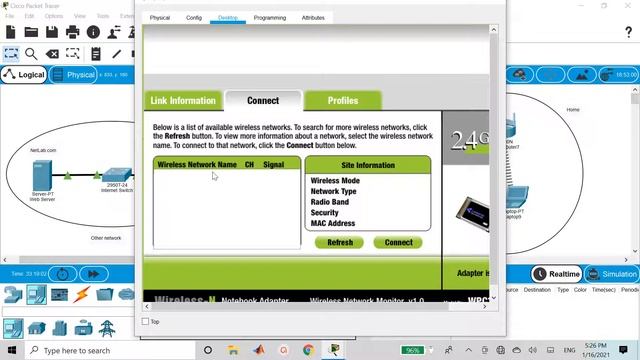Choose the Network Devices category icon
Image resolution: width=640 pixels, height=360 pixels.
[13, 295]
